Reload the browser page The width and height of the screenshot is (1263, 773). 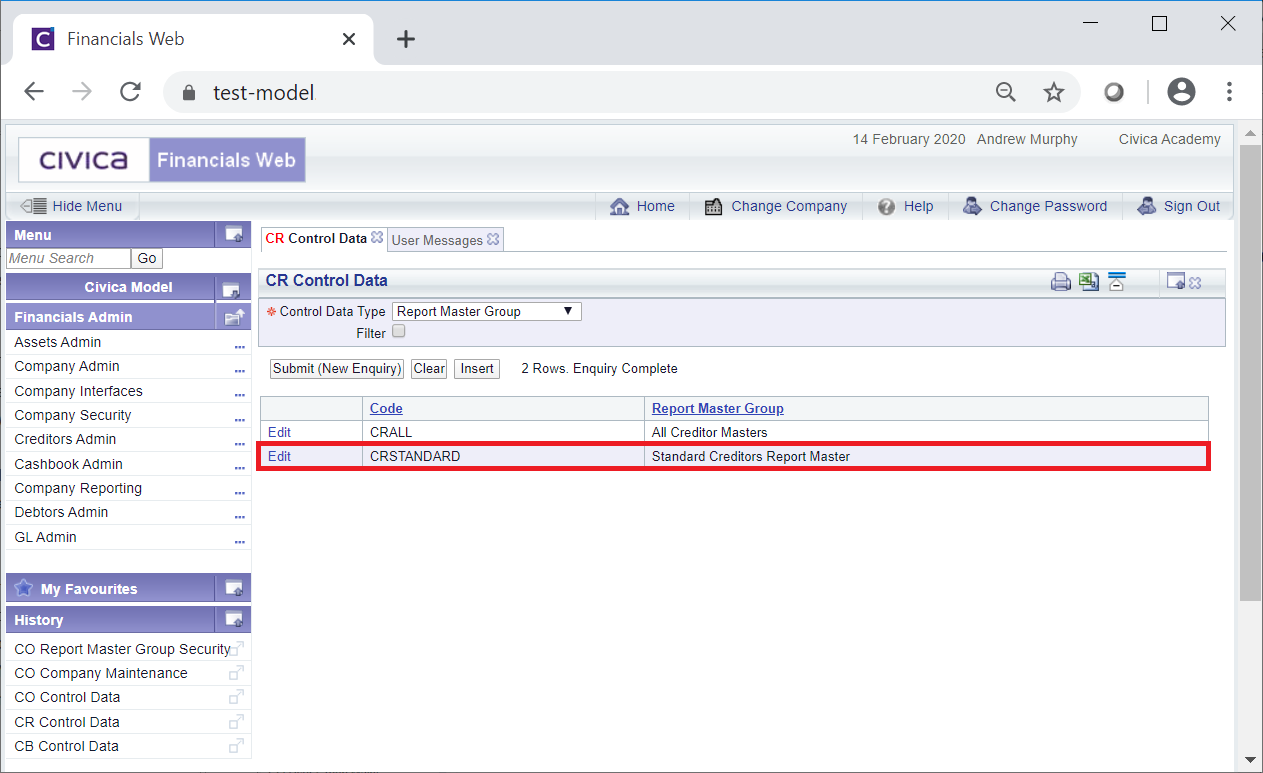130,92
